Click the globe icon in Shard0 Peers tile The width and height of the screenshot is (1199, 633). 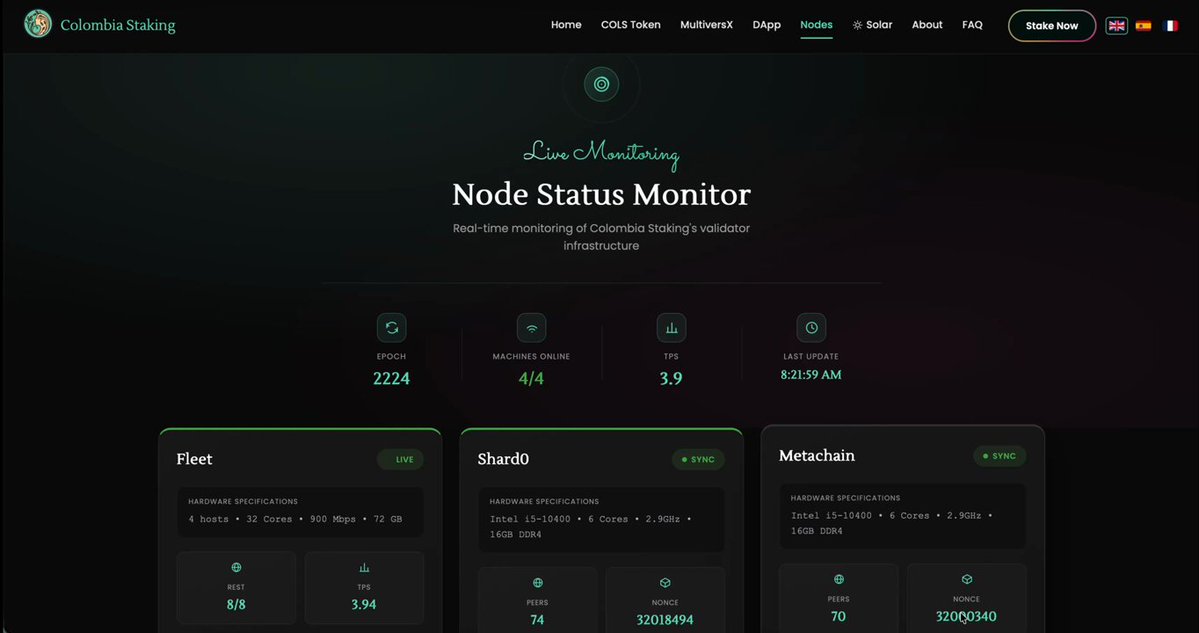[538, 583]
